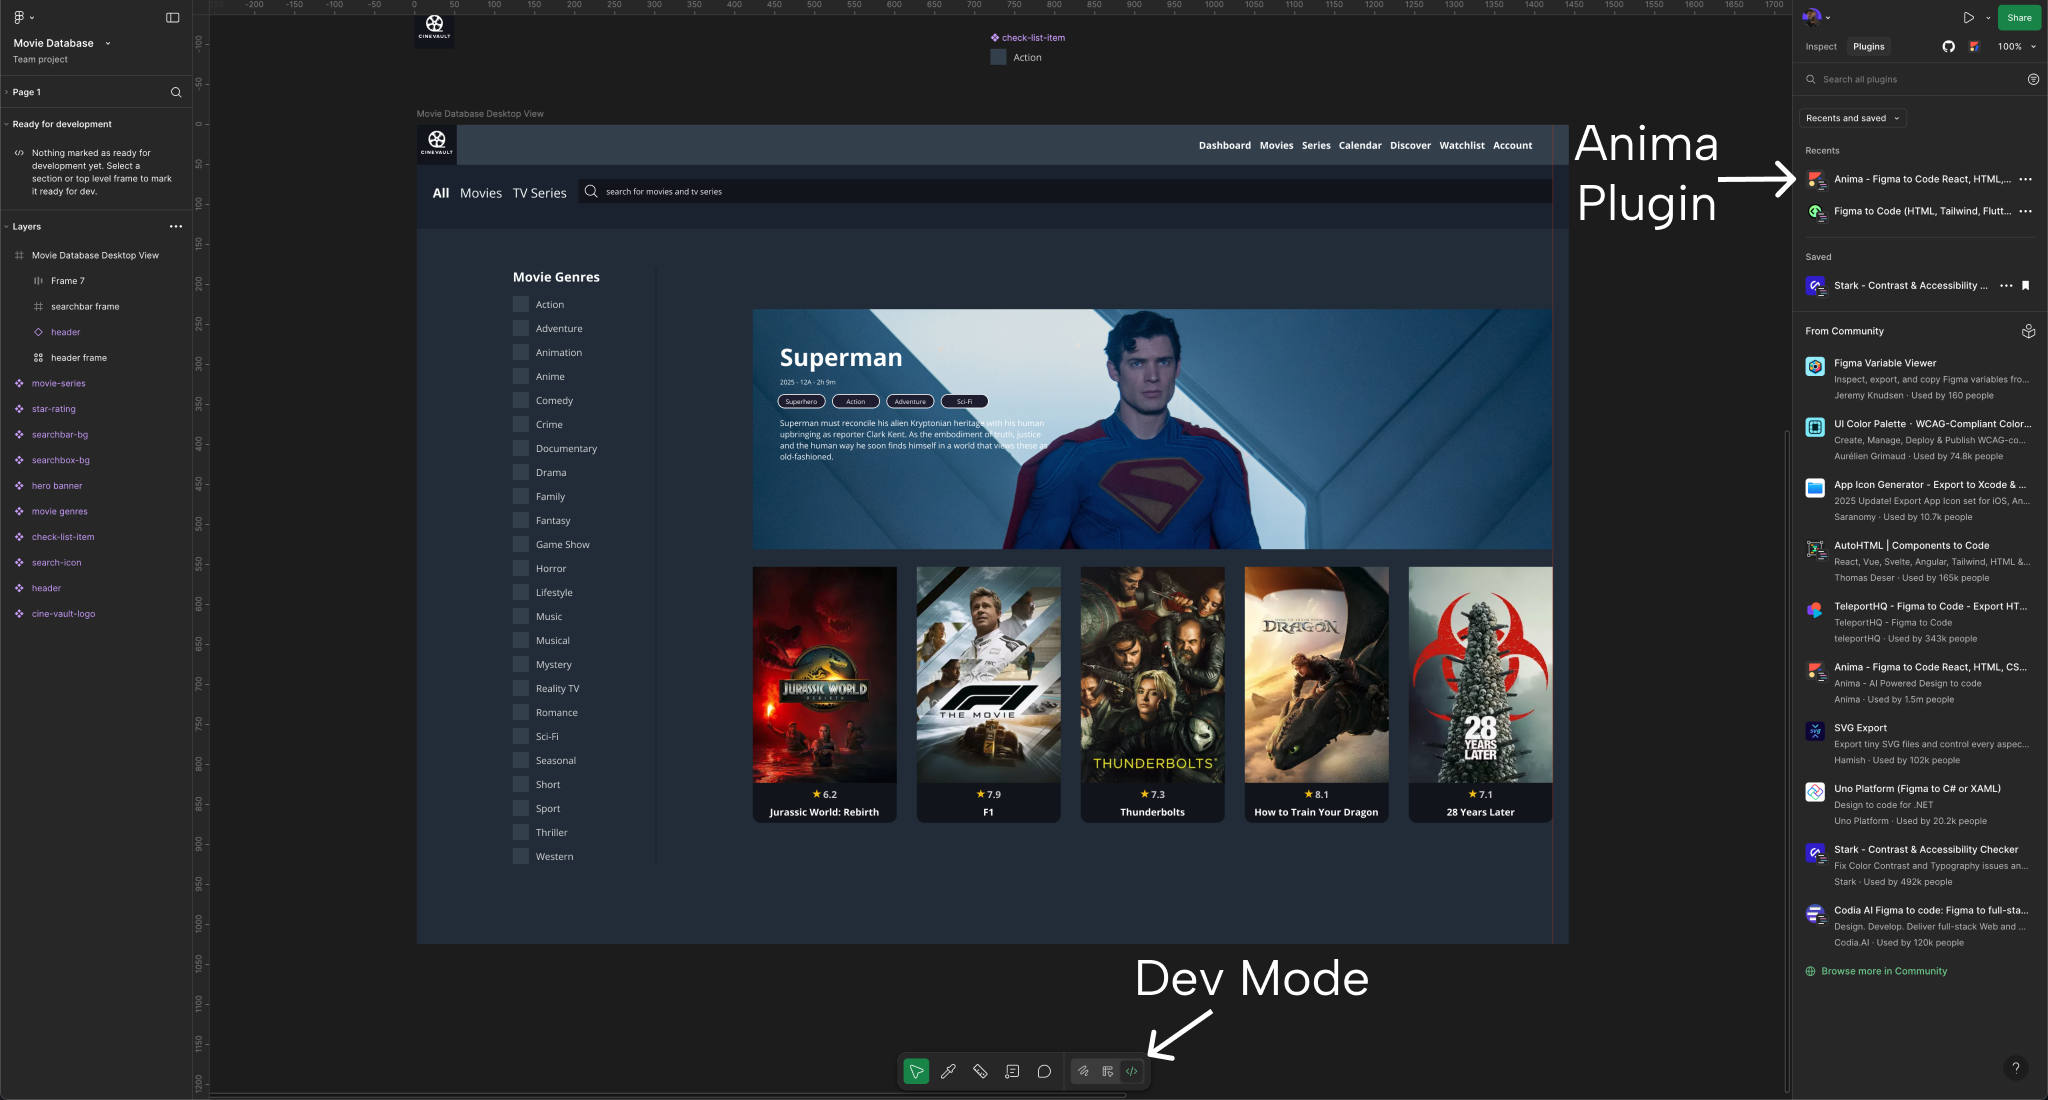Switch to Dev Mode code view icon
This screenshot has width=2048, height=1100.
(x=1131, y=1071)
